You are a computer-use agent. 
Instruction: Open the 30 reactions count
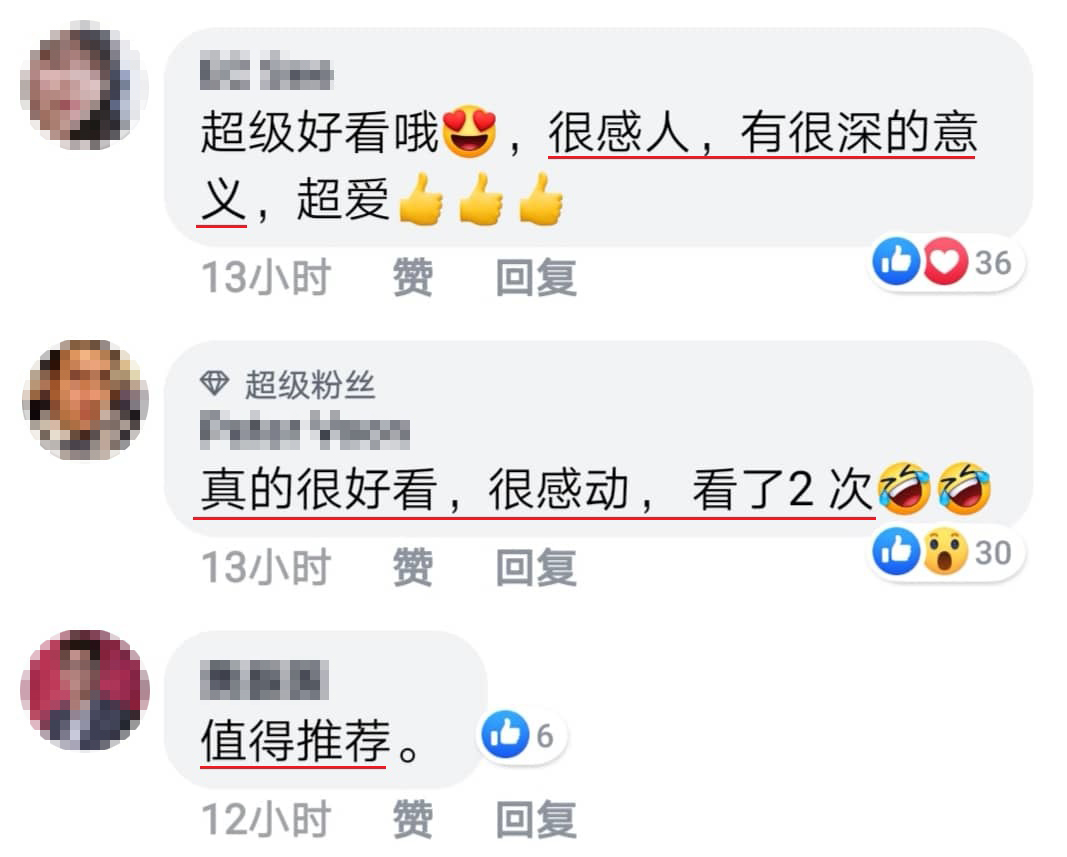click(993, 553)
